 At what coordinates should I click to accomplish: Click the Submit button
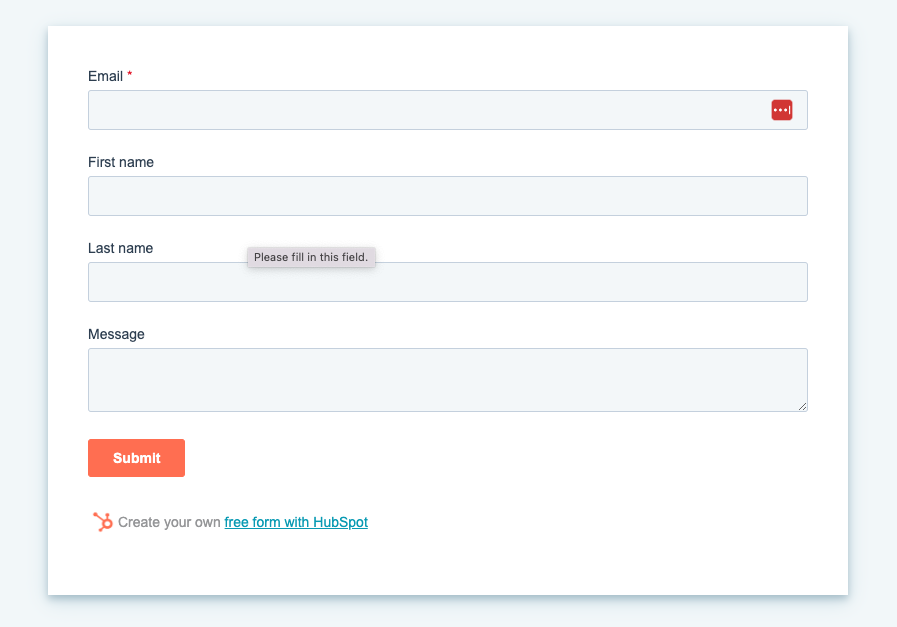coord(136,458)
